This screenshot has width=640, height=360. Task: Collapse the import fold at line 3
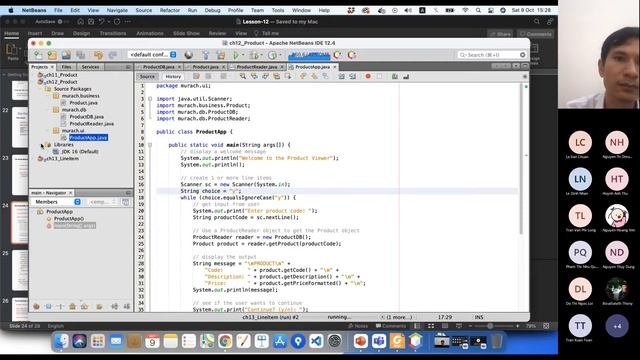(x=150, y=99)
